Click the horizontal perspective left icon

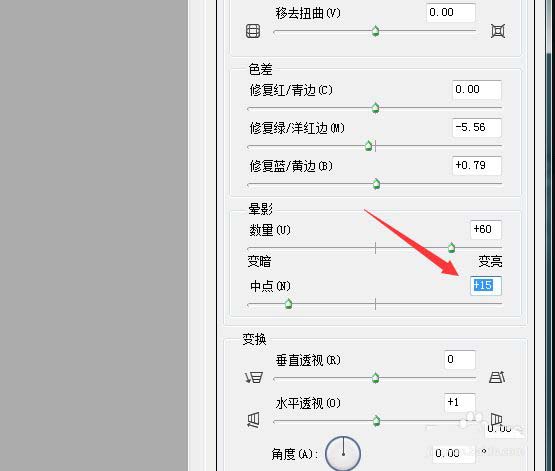click(253, 420)
